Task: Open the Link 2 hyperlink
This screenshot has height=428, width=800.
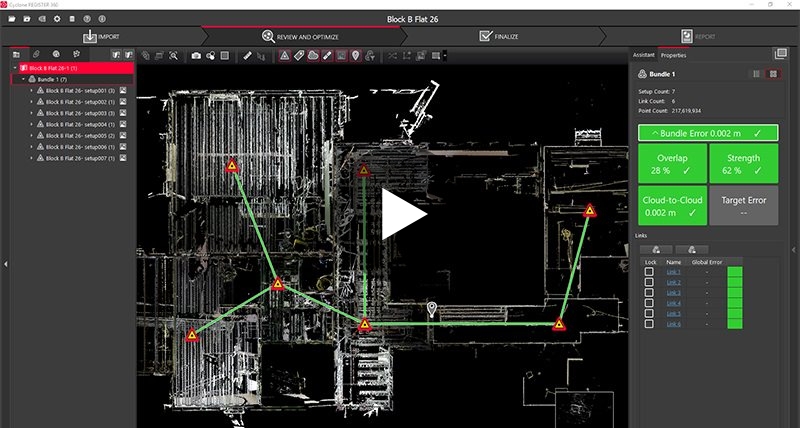Action: pos(673,283)
